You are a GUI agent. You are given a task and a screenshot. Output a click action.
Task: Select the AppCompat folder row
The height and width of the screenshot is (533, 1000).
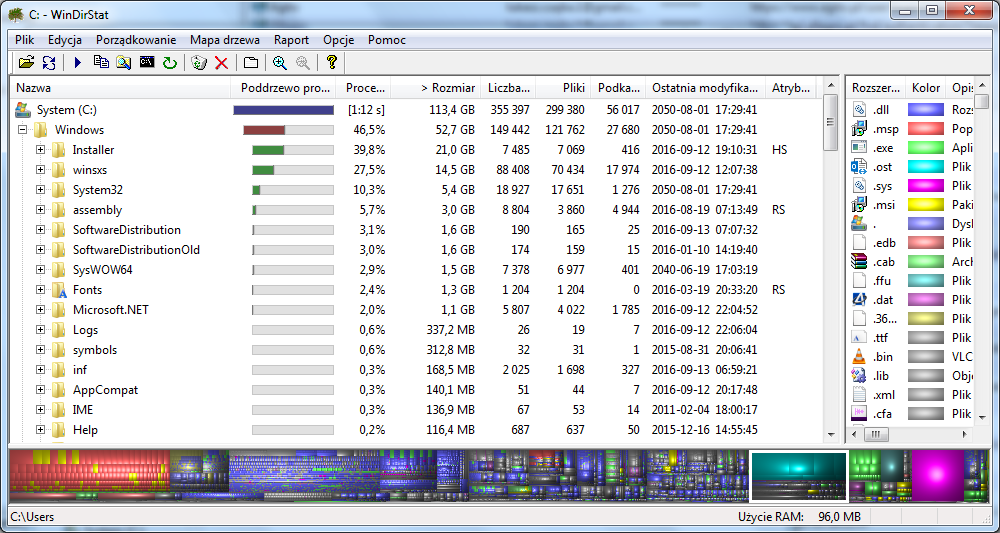click(x=416, y=390)
